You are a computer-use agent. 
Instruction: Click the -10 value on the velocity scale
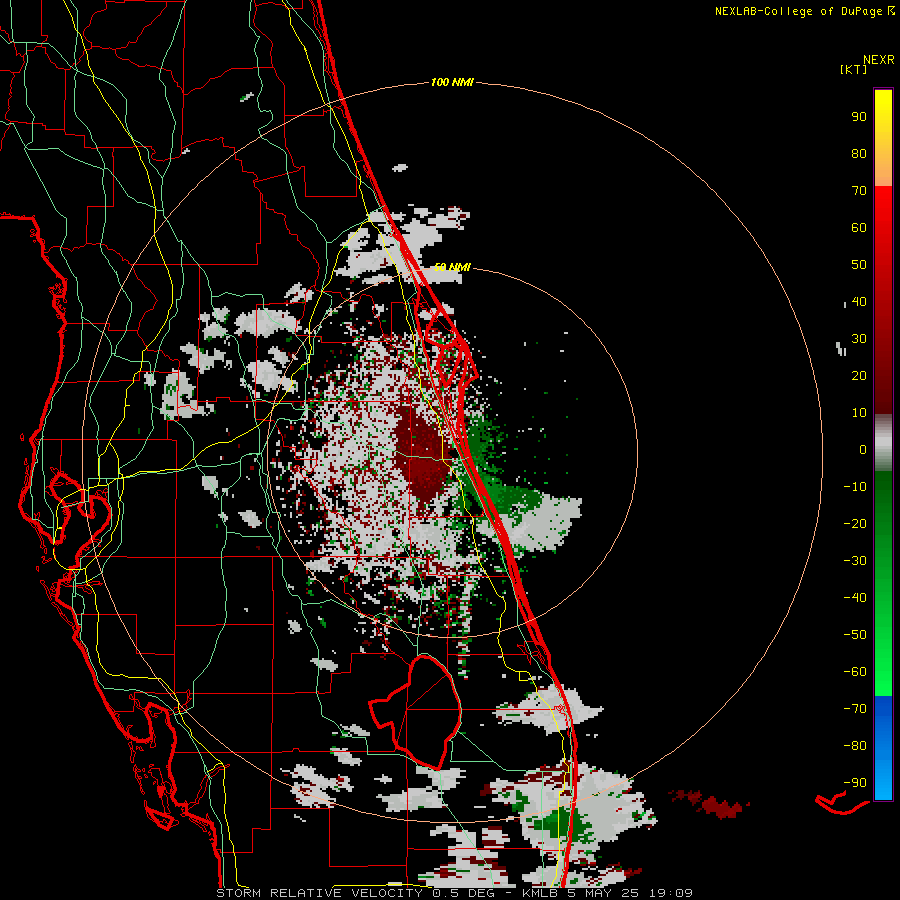pos(855,487)
